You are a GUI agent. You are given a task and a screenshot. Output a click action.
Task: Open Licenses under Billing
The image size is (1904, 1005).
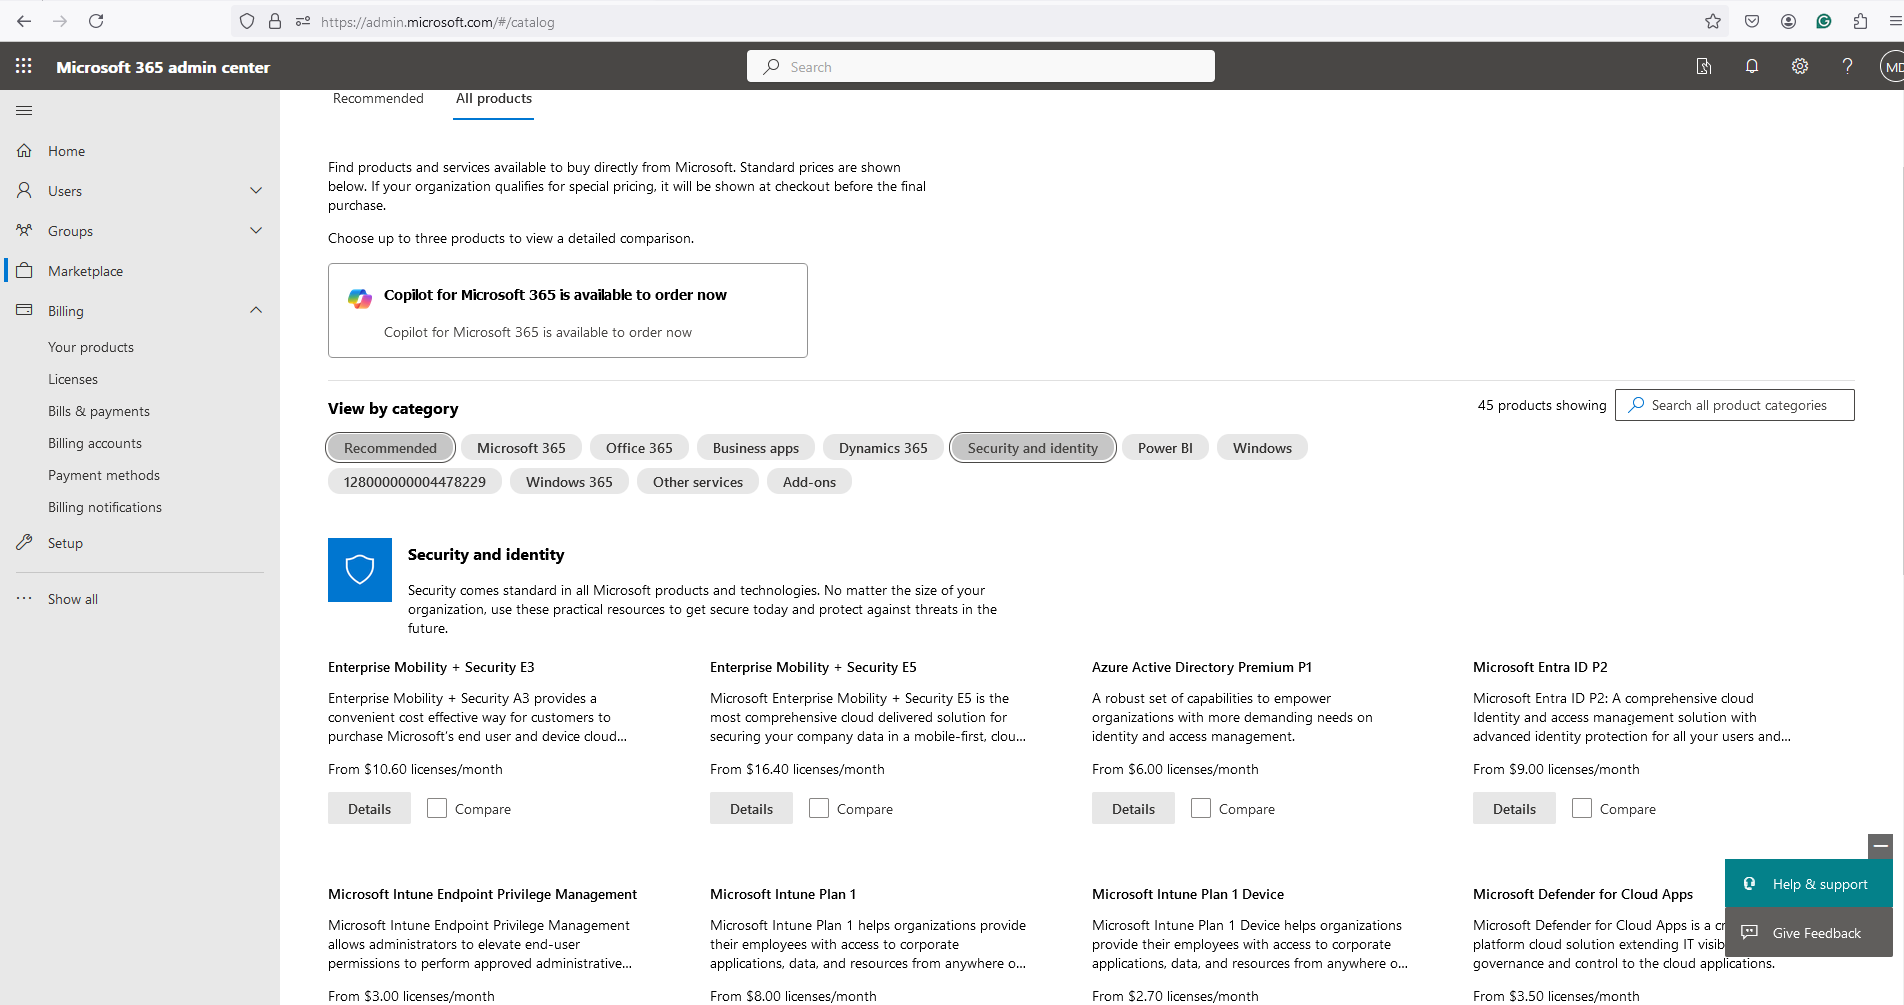73,379
